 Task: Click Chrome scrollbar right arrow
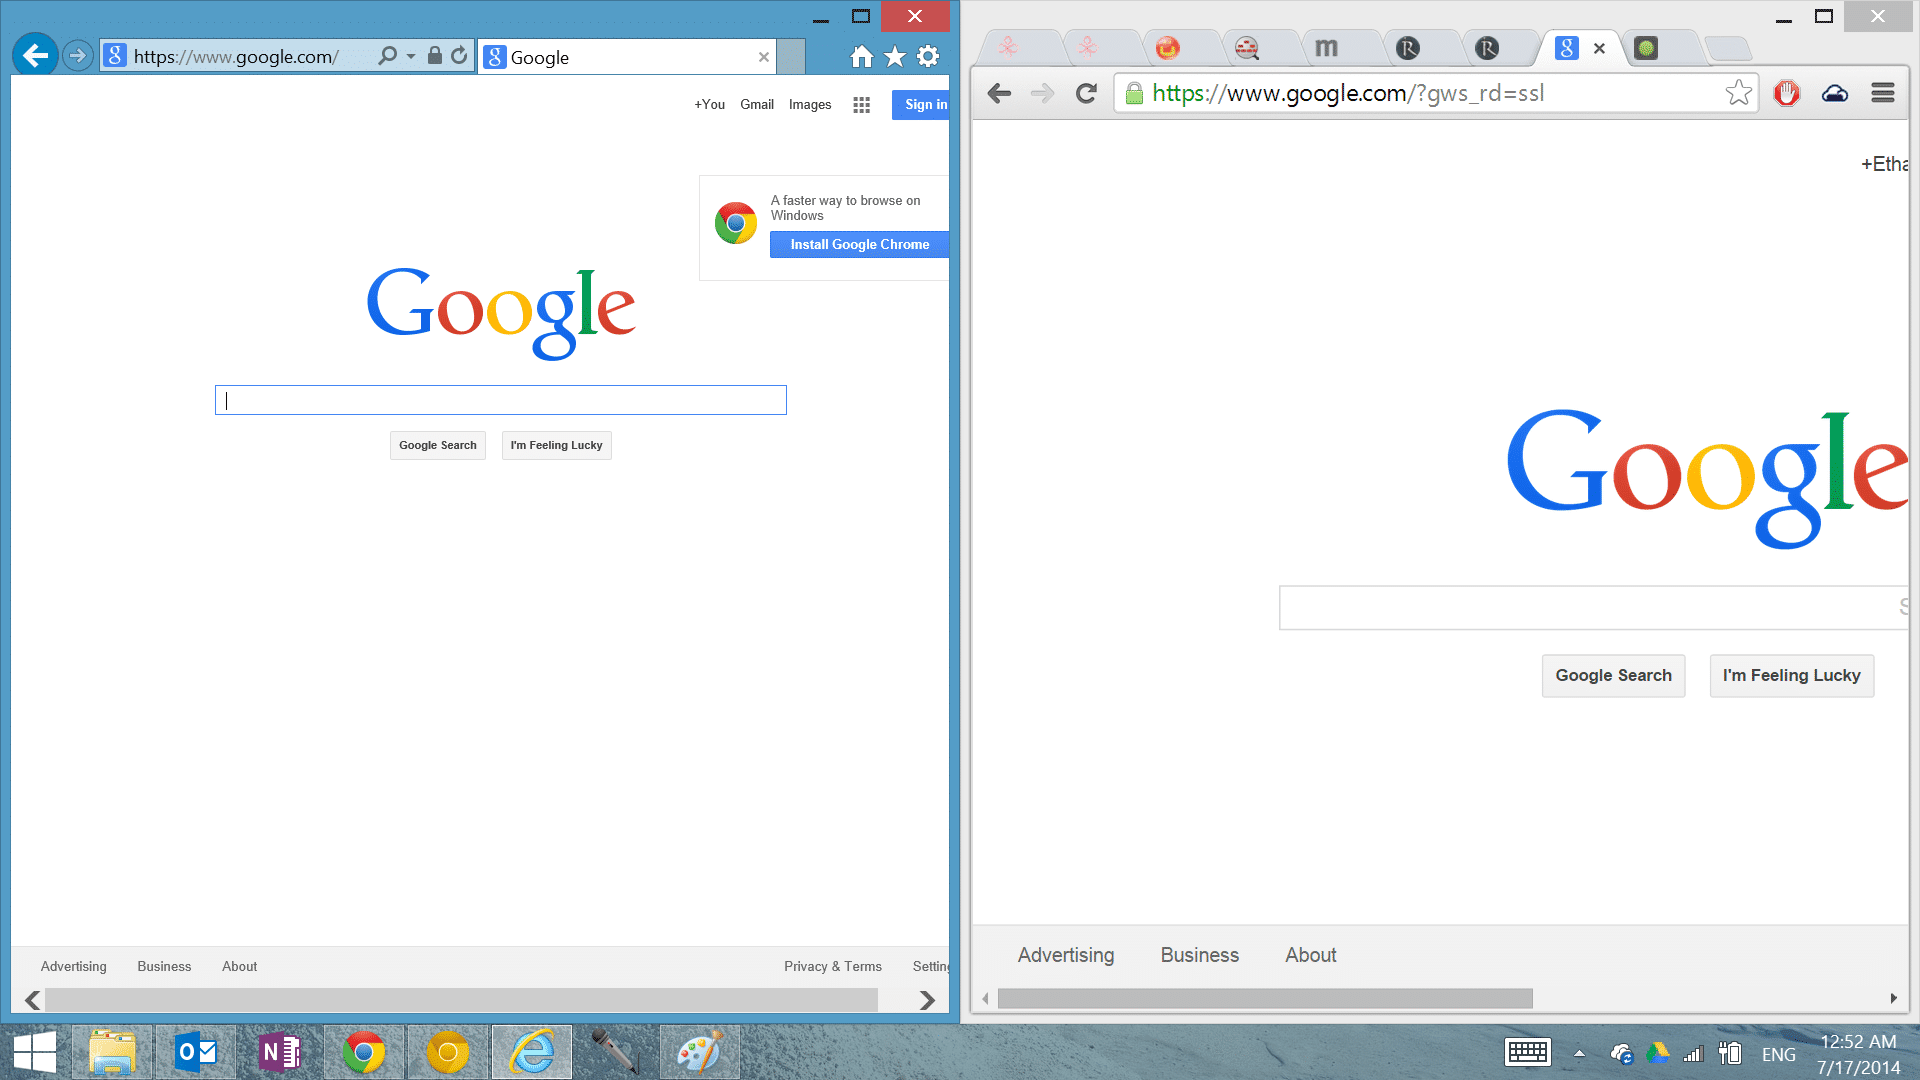click(1893, 998)
